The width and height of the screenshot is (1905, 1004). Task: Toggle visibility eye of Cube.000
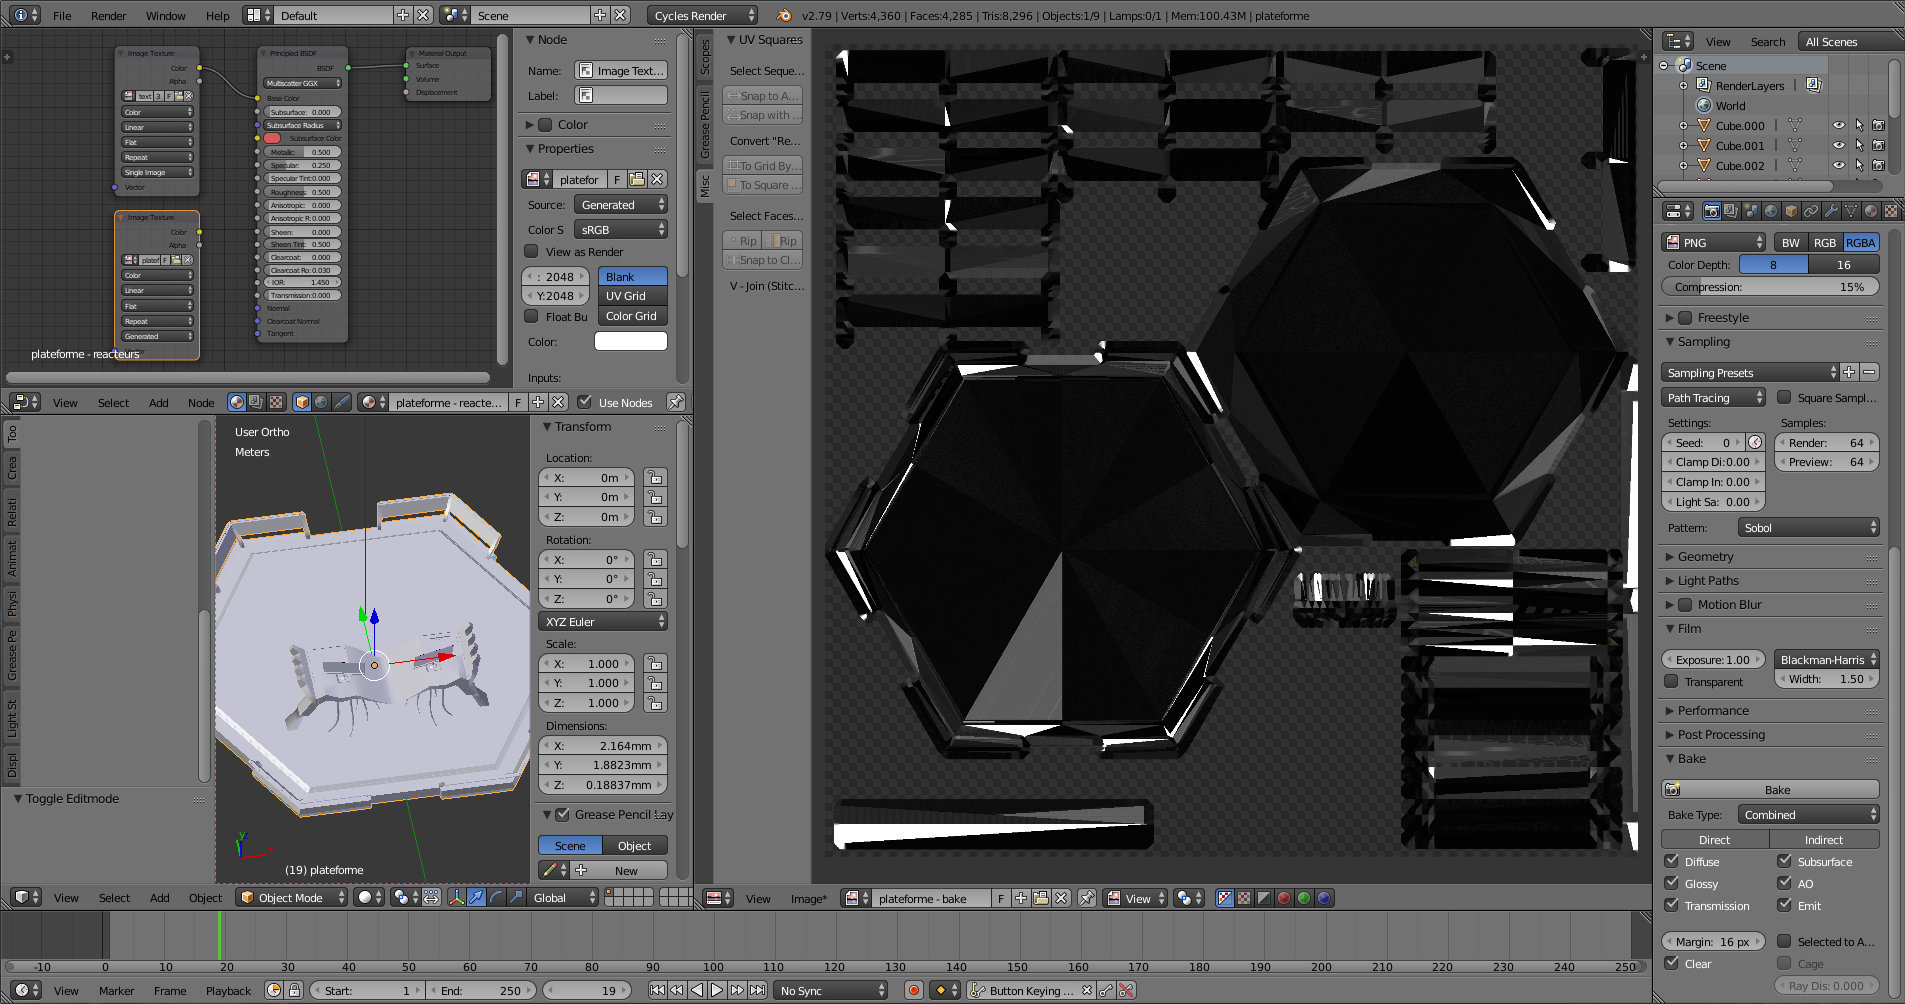click(1838, 126)
